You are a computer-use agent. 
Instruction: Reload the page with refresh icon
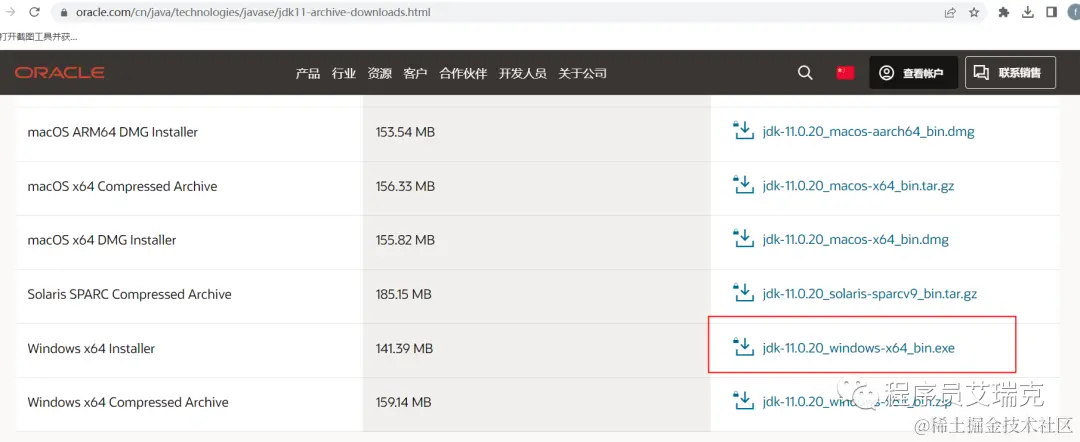click(x=36, y=12)
